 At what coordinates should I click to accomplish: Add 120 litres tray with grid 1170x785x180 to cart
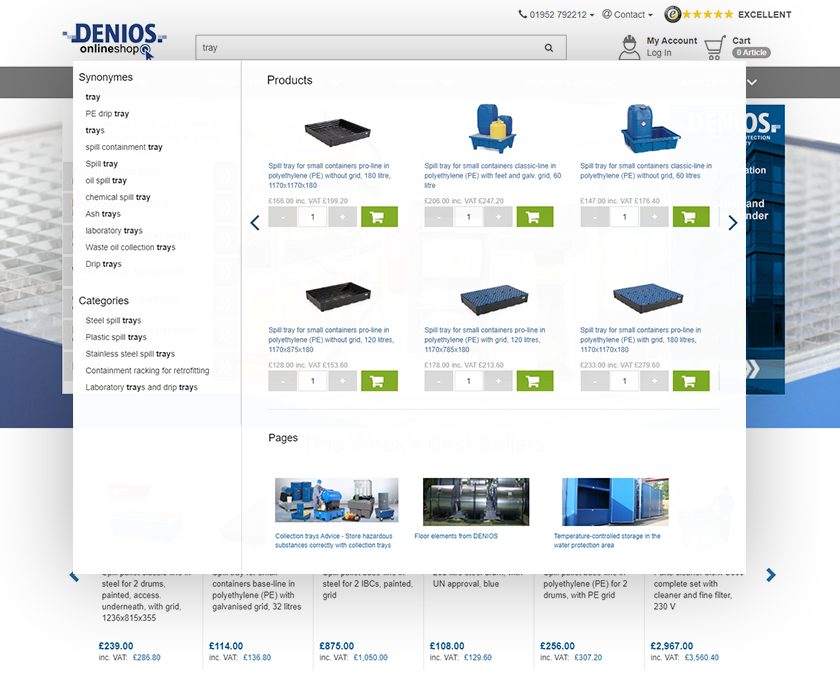point(535,381)
